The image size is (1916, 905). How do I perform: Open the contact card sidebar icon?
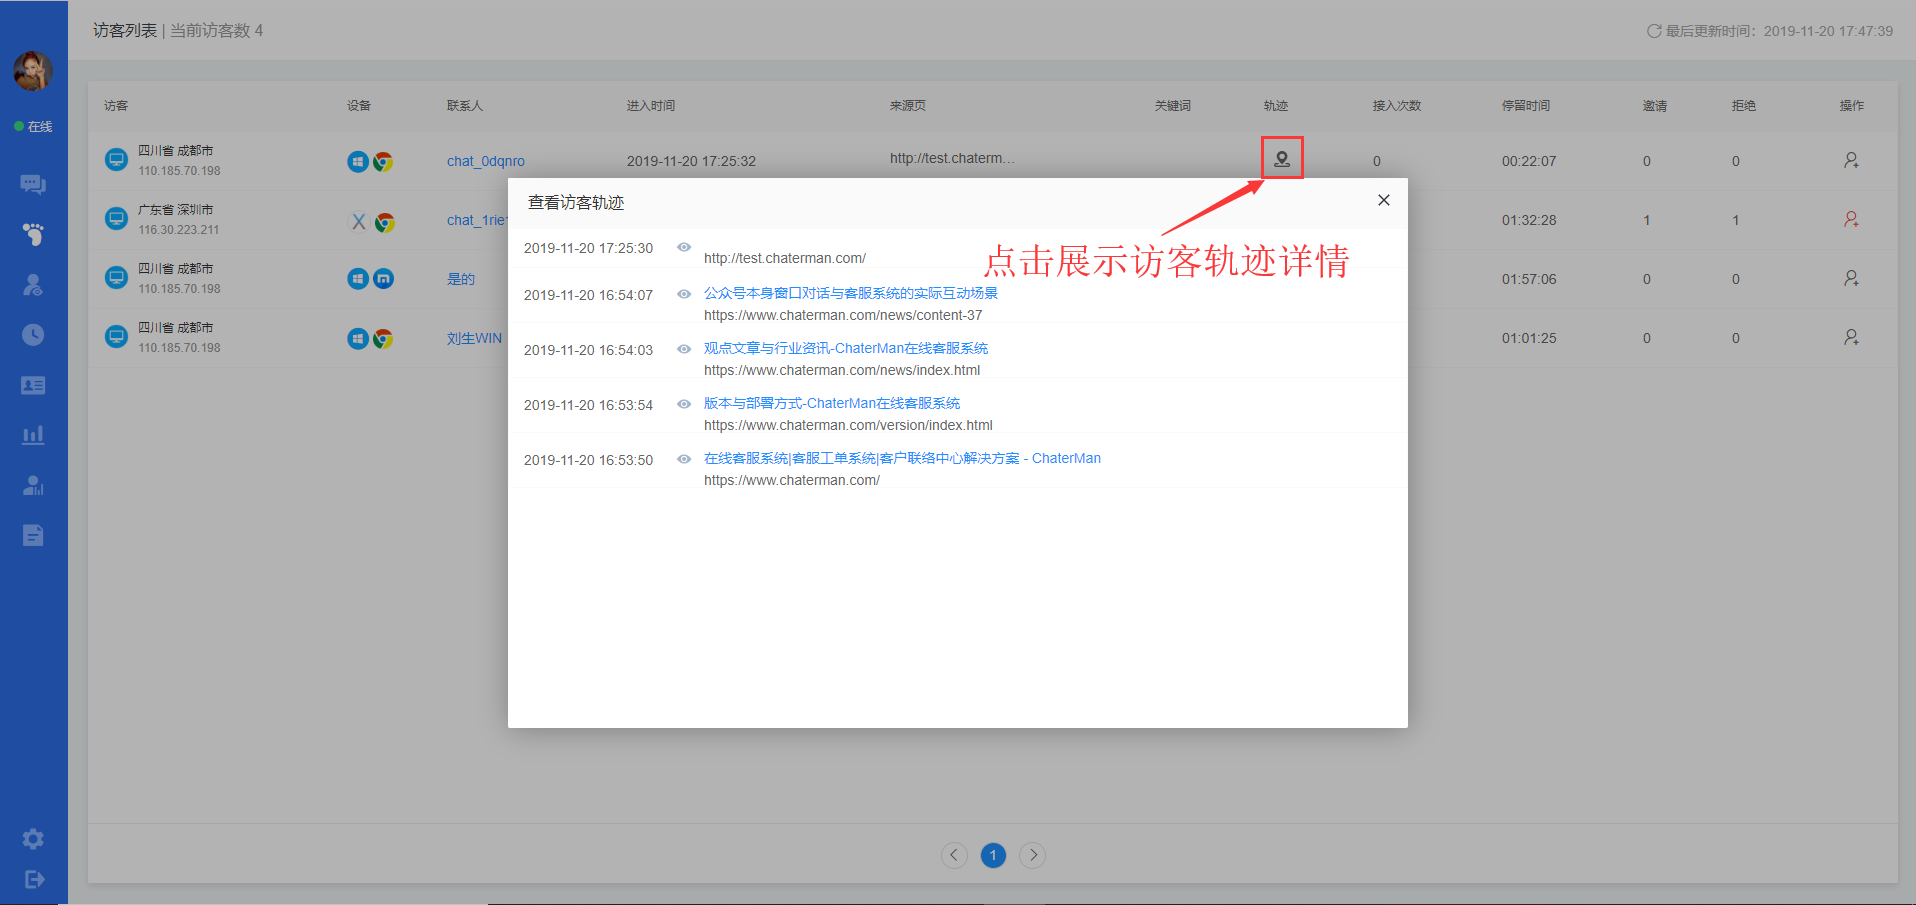[x=33, y=385]
